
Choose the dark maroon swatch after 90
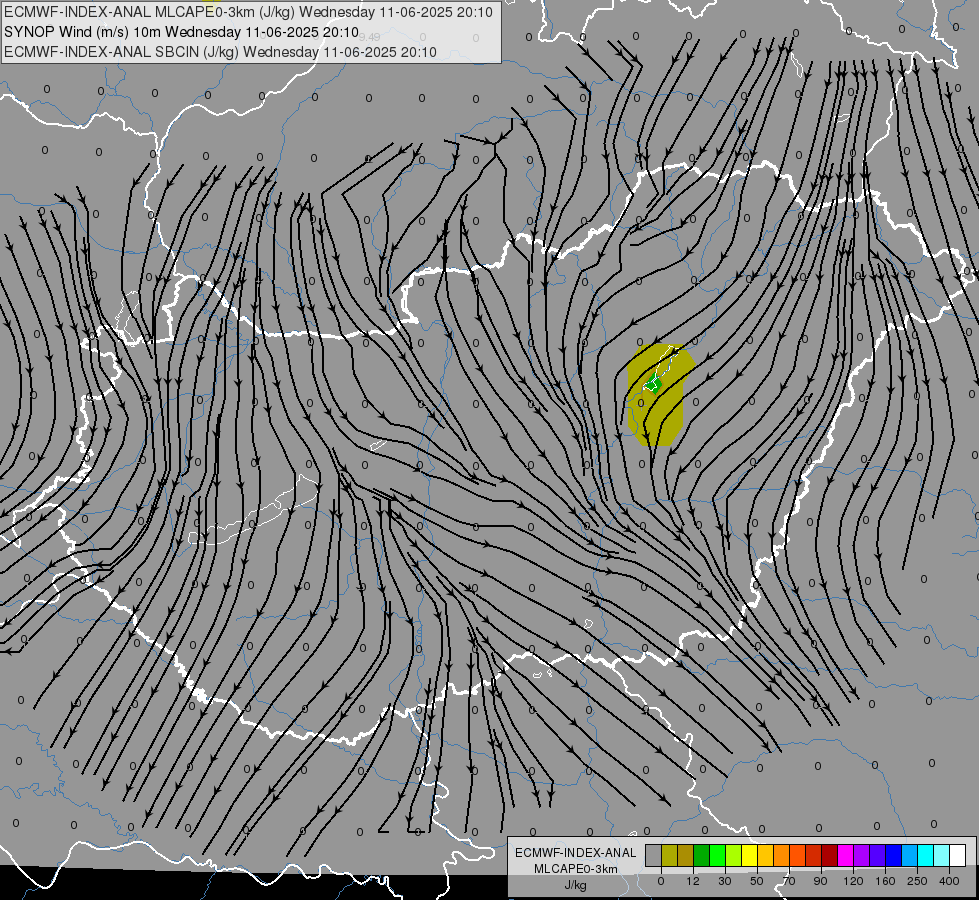830,855
